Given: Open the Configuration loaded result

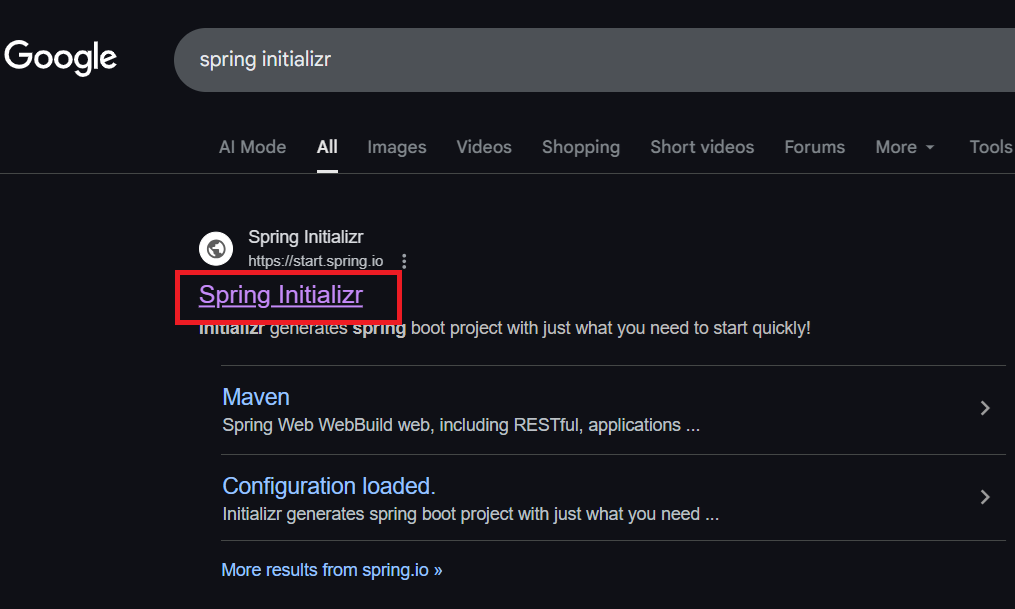Looking at the screenshot, I should pyautogui.click(x=326, y=486).
